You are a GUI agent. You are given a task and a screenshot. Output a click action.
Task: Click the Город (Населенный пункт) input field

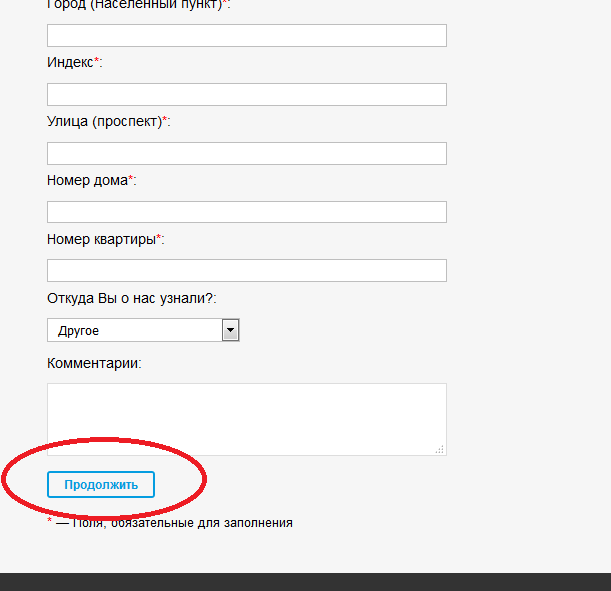pos(246,36)
